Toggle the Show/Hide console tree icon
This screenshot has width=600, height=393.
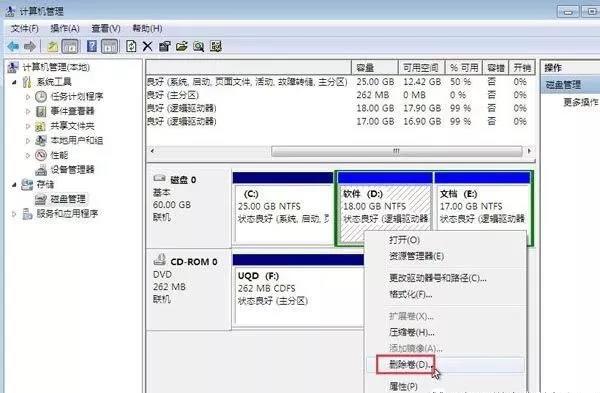(x=70, y=47)
